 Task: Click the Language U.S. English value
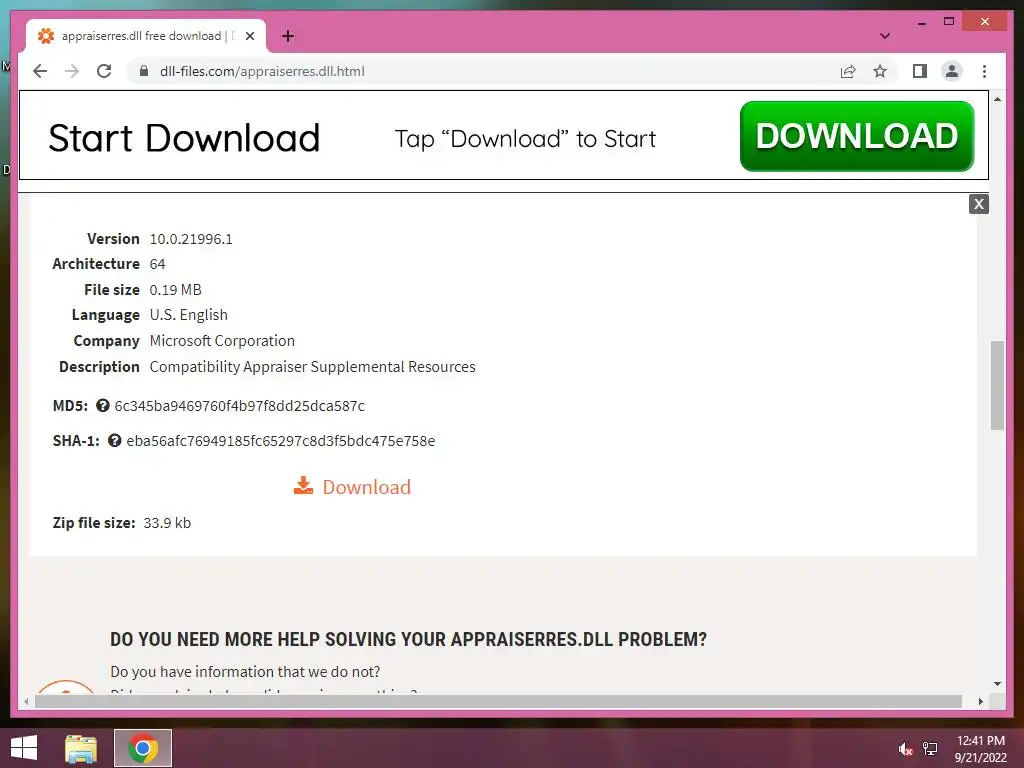(189, 315)
